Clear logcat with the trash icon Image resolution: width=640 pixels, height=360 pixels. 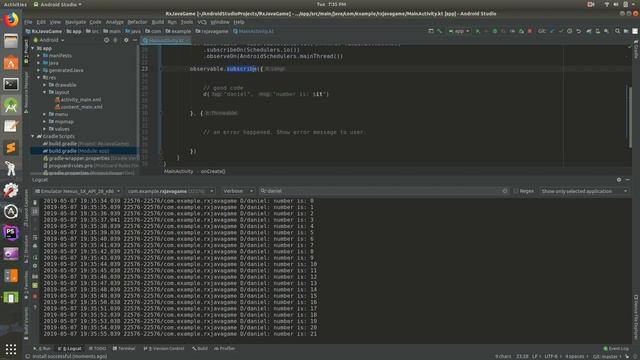pyautogui.click(x=35, y=202)
